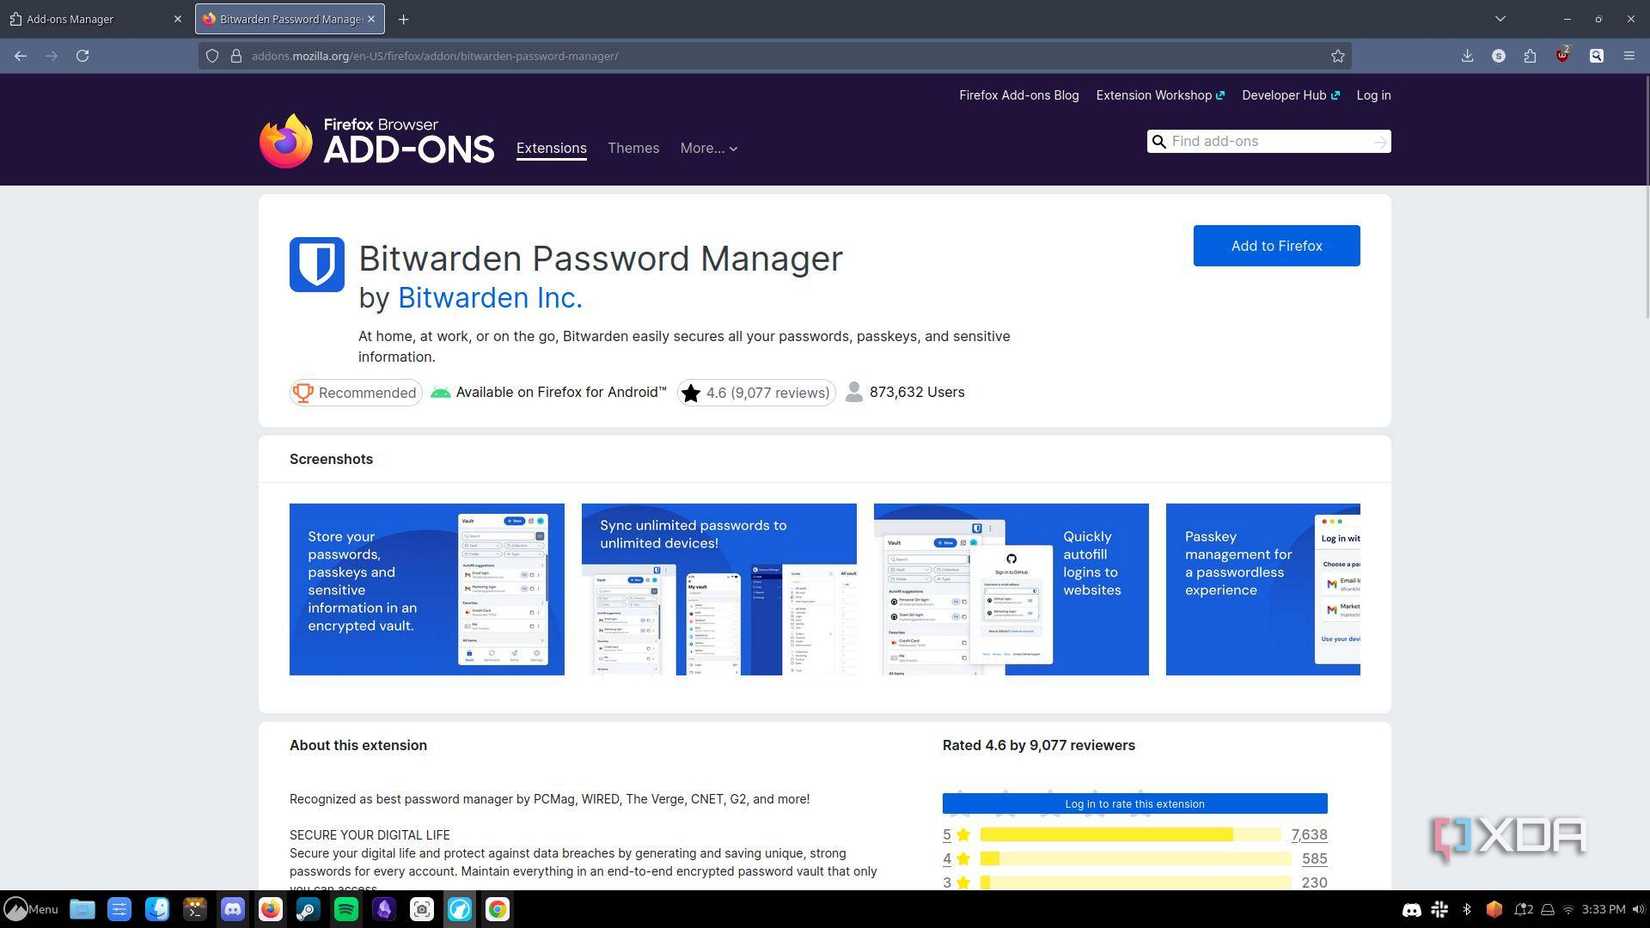Launch Discord from the taskbar
1650x928 pixels.
click(233, 909)
